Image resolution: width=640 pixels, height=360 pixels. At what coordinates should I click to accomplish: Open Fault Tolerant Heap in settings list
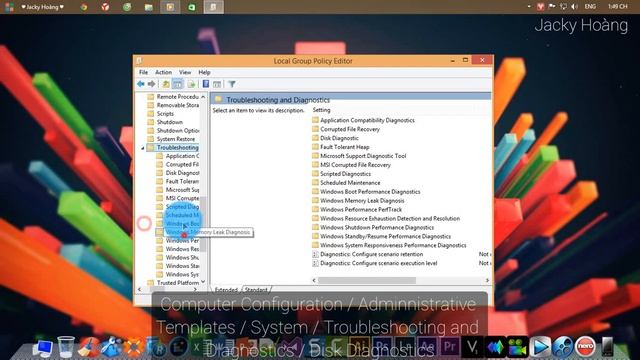340,147
